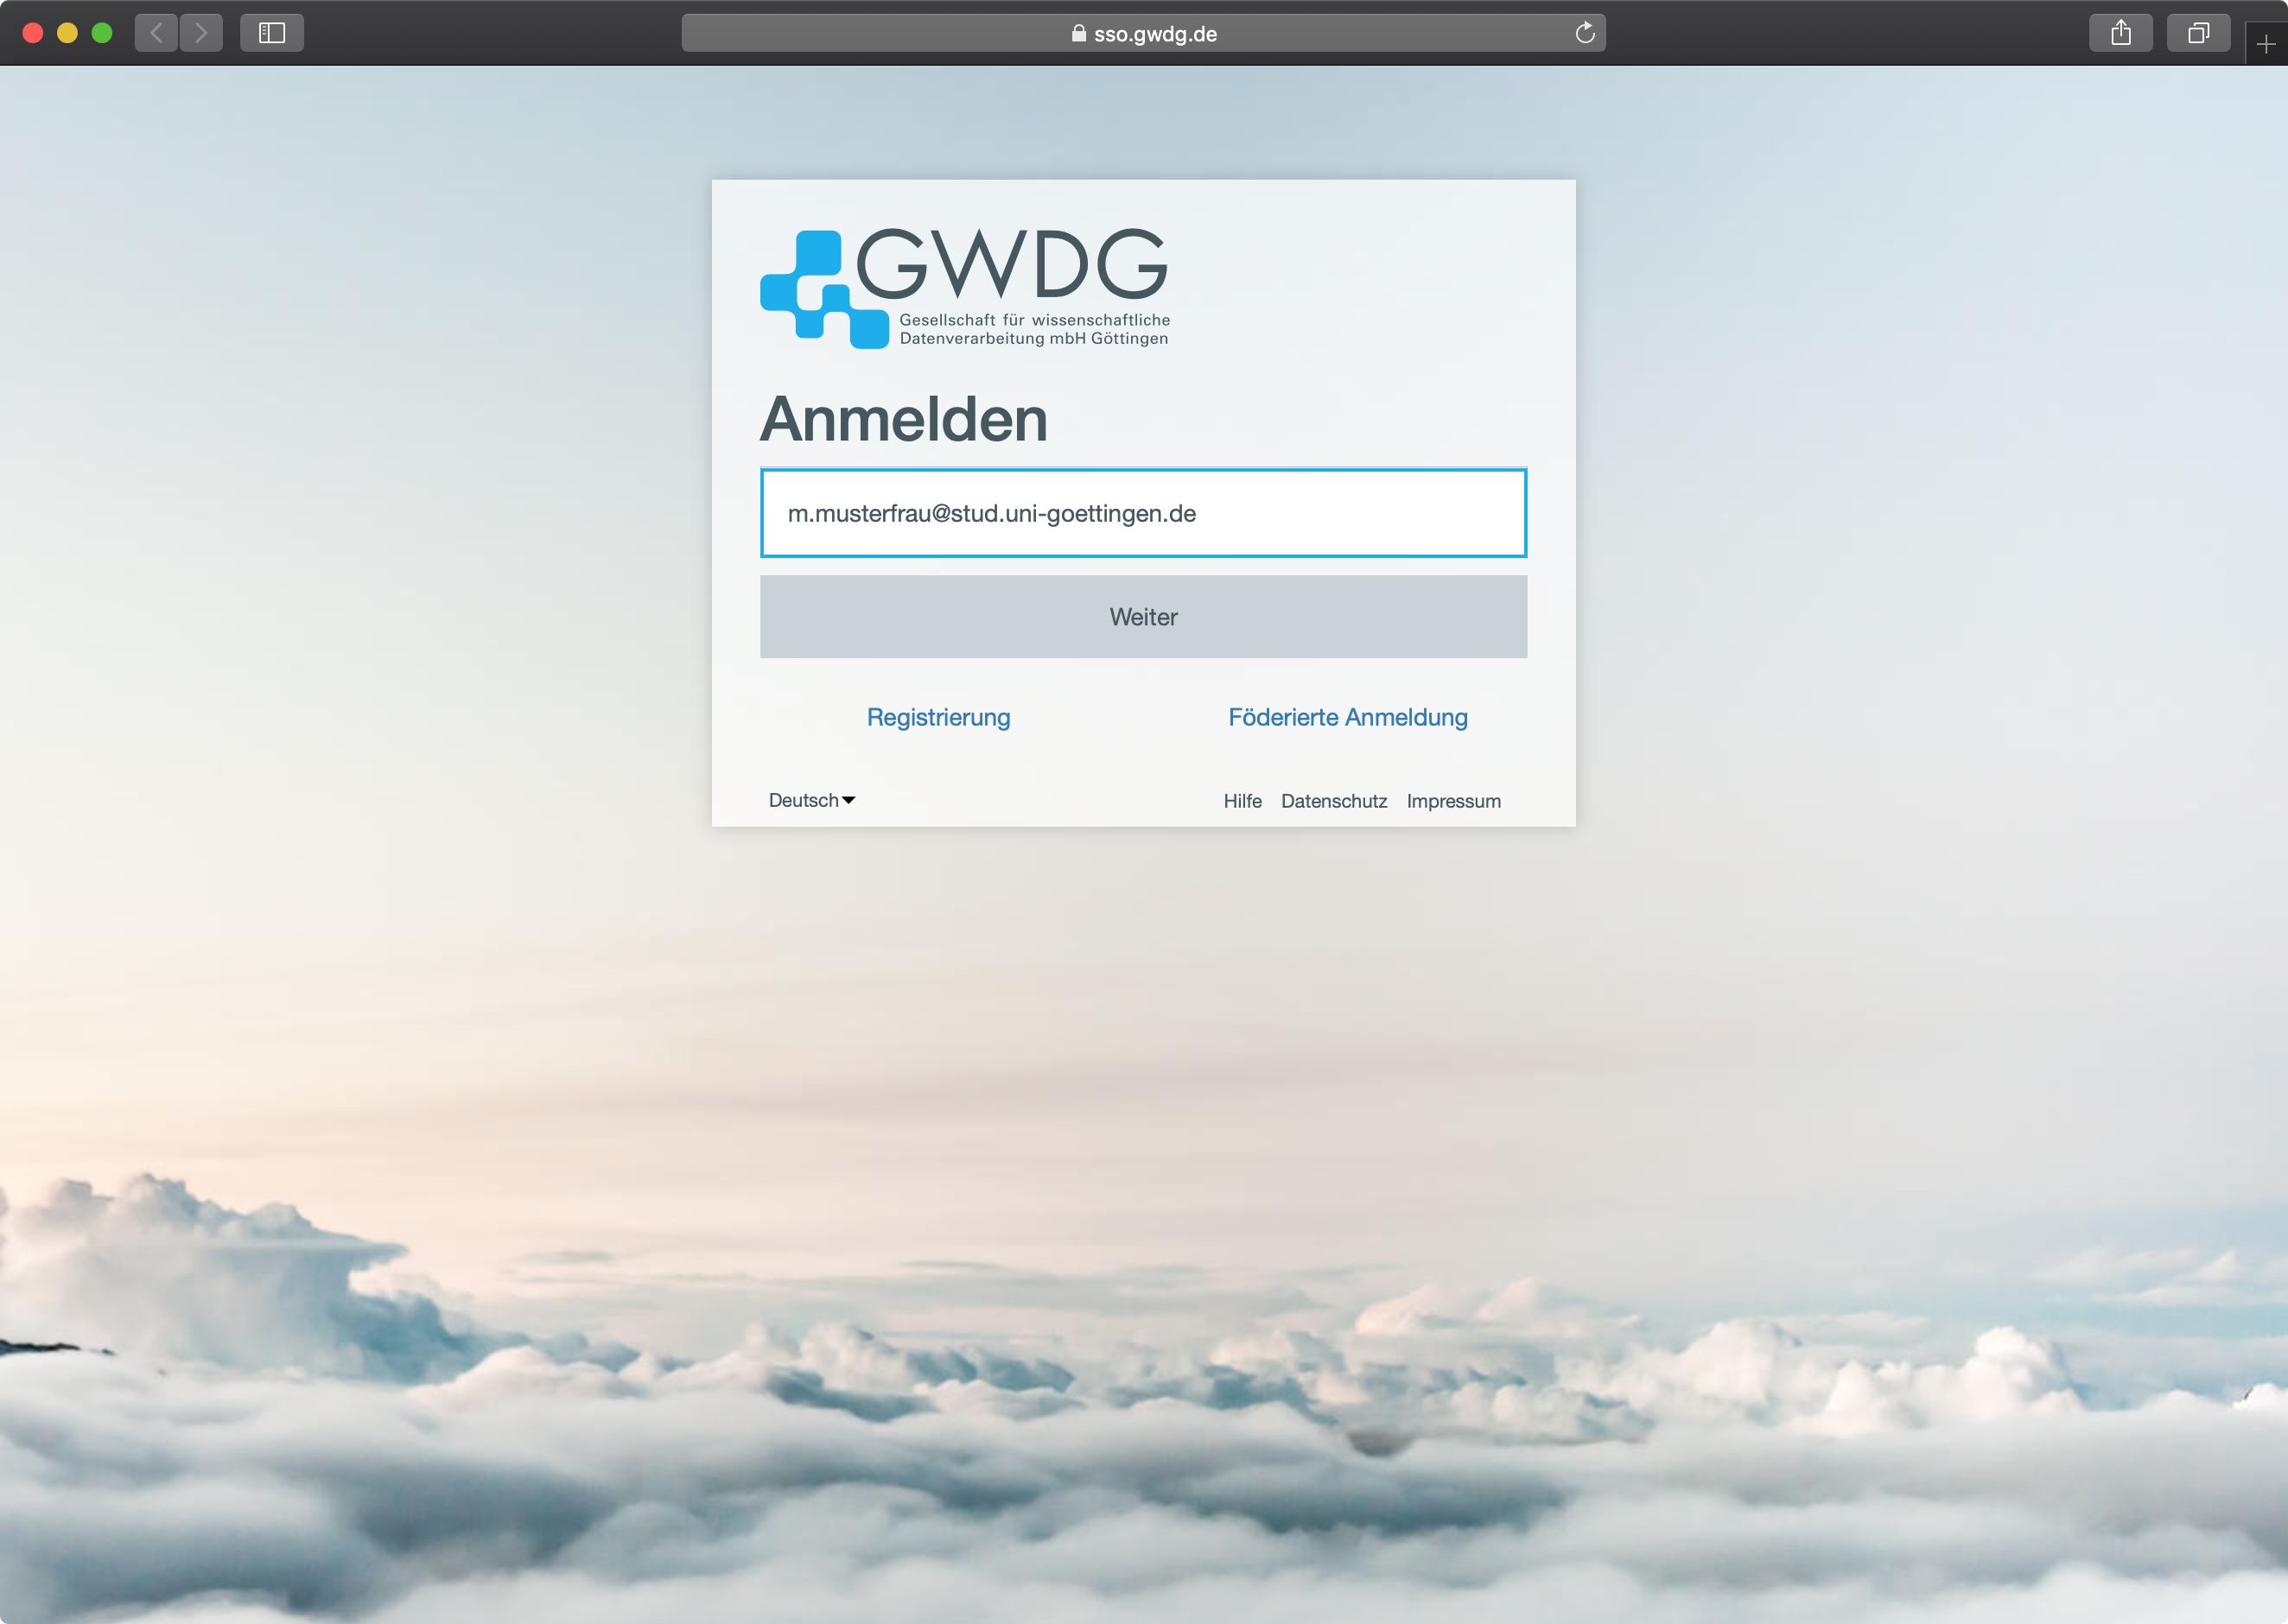Open the Registrierung link

[938, 717]
